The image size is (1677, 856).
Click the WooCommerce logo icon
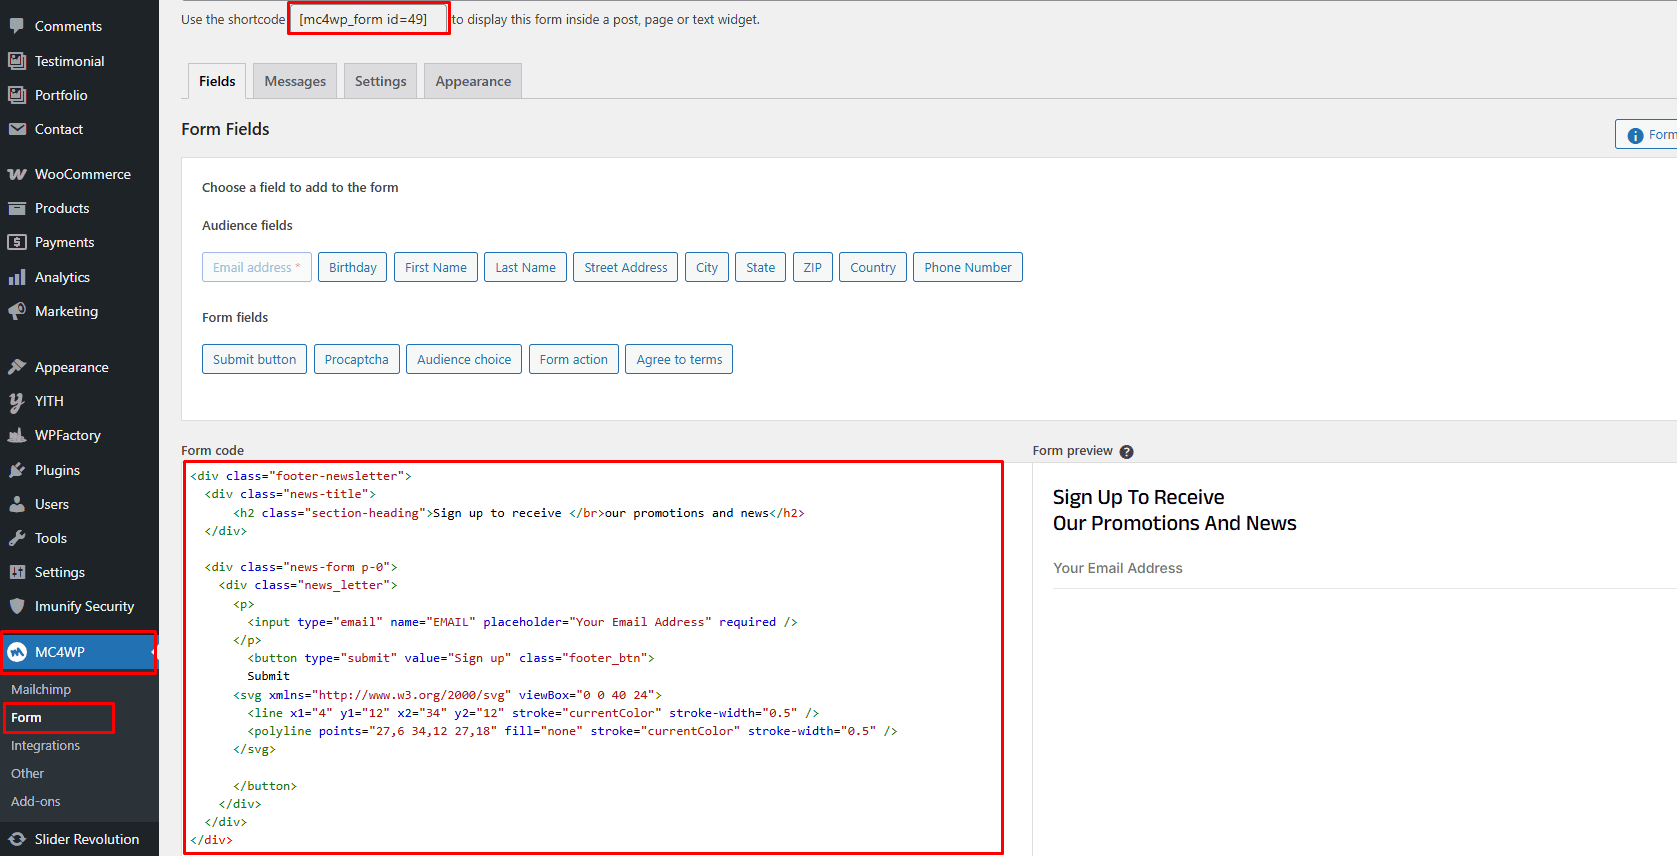(x=17, y=174)
